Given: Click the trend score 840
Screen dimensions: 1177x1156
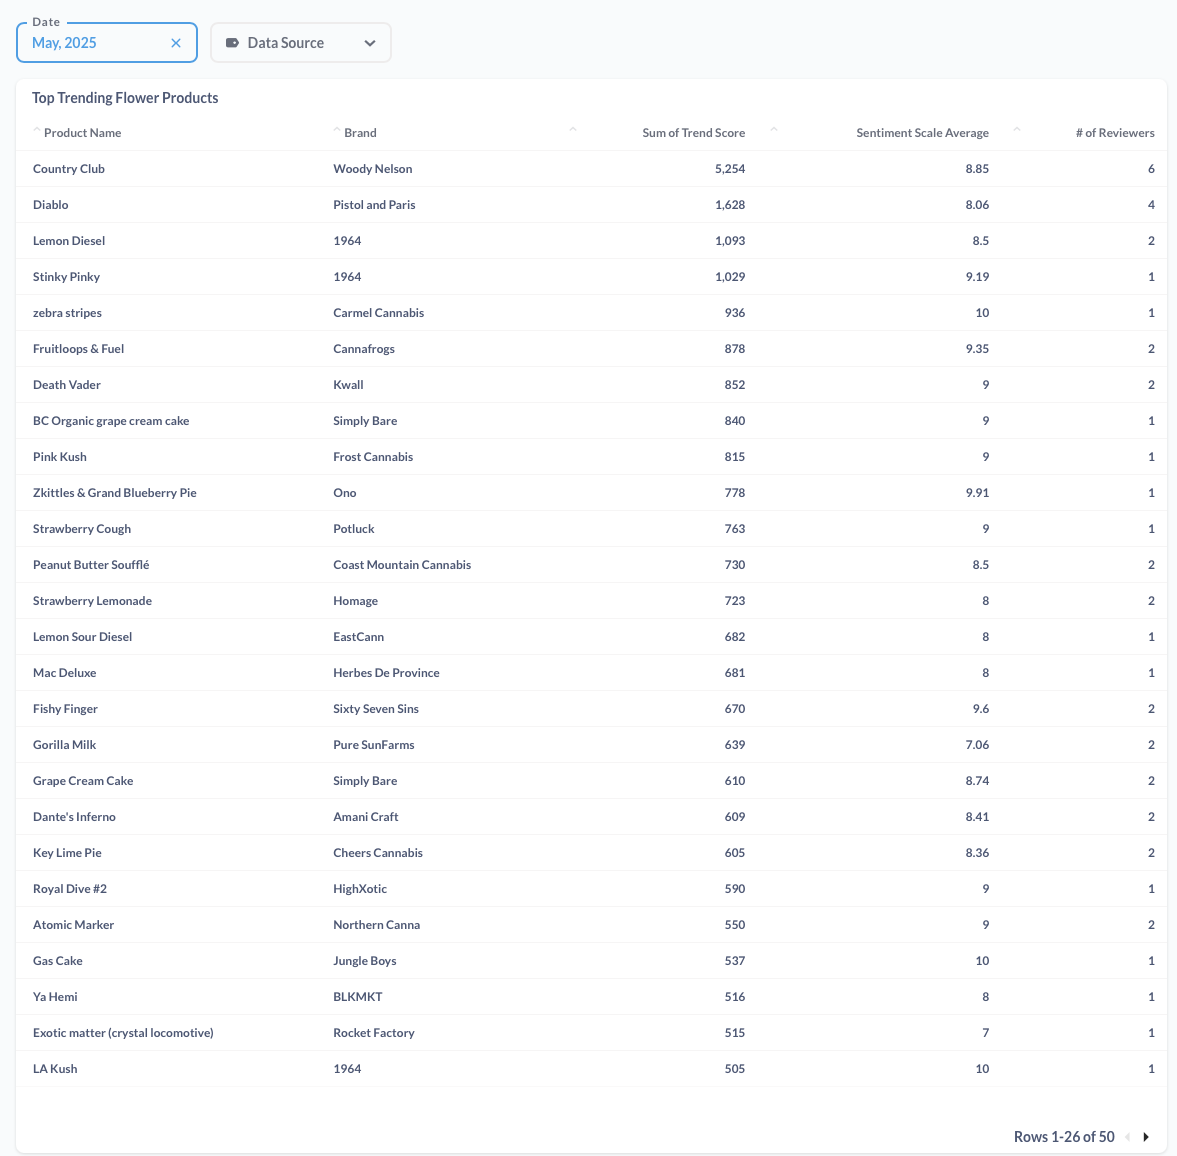Looking at the screenshot, I should point(735,421).
